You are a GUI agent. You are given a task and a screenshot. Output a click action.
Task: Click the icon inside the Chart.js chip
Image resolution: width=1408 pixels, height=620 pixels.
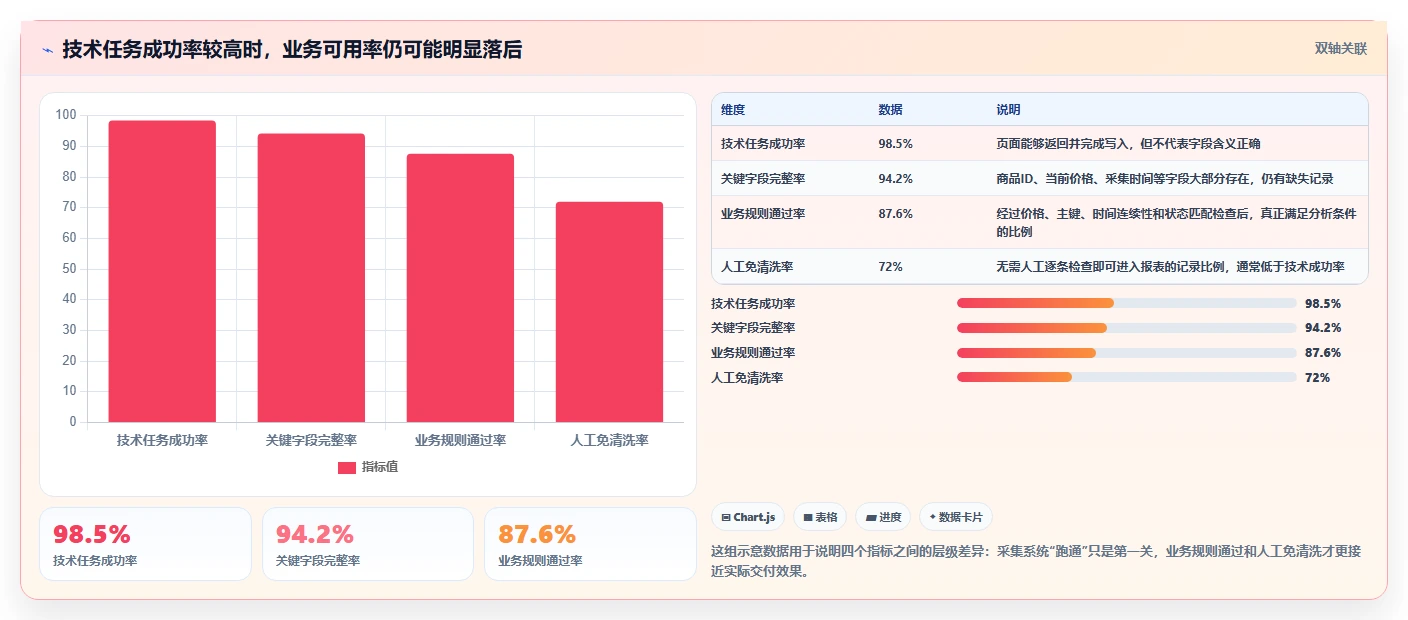(726, 517)
